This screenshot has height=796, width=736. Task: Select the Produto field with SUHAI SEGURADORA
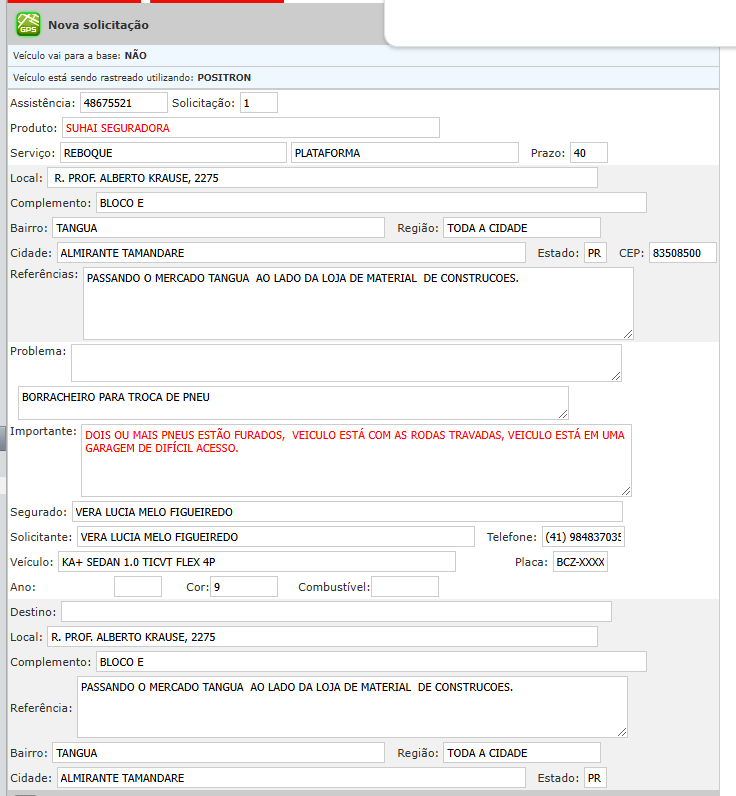coord(250,128)
